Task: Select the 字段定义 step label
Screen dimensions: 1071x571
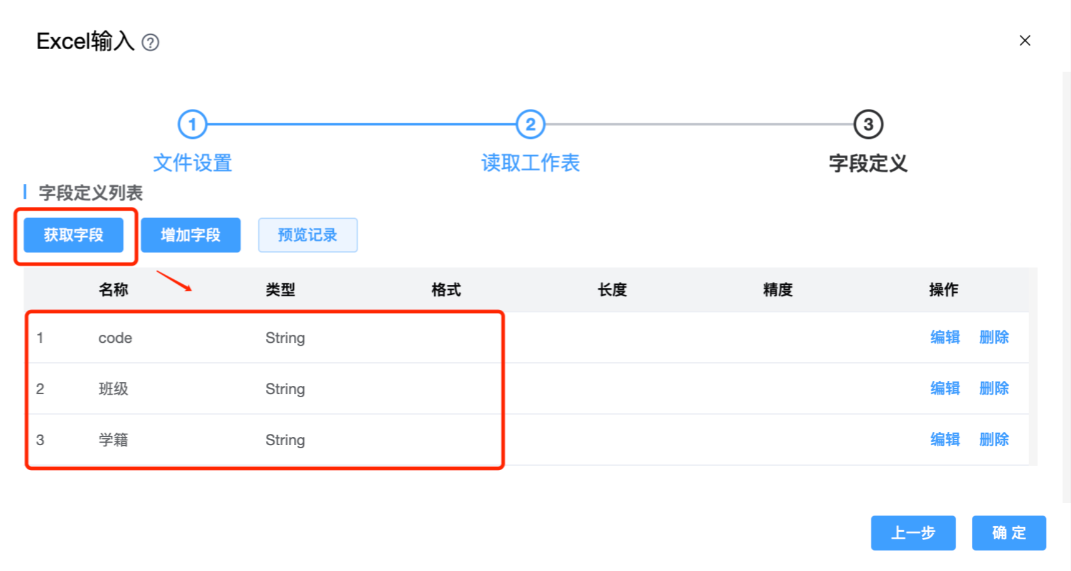Action: pos(868,163)
